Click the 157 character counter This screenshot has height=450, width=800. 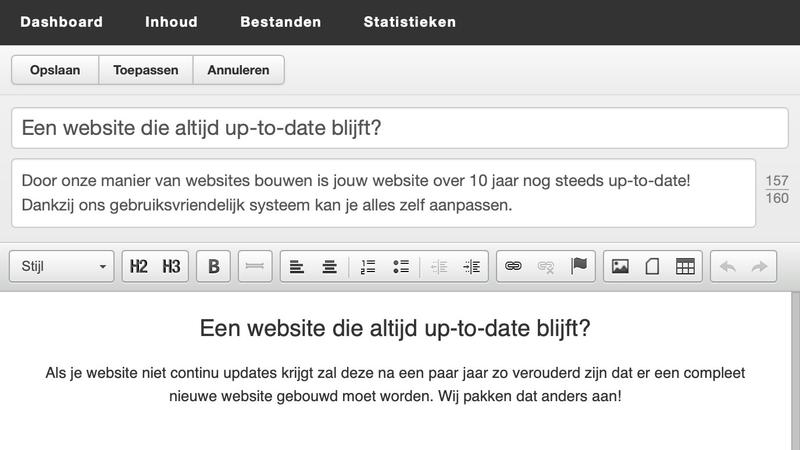(x=777, y=181)
